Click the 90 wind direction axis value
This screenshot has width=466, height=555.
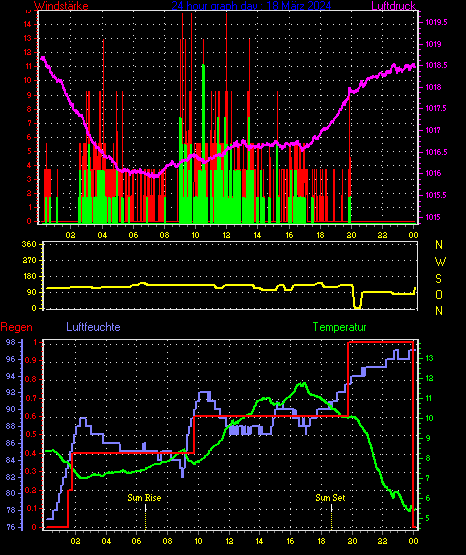coord(32,292)
